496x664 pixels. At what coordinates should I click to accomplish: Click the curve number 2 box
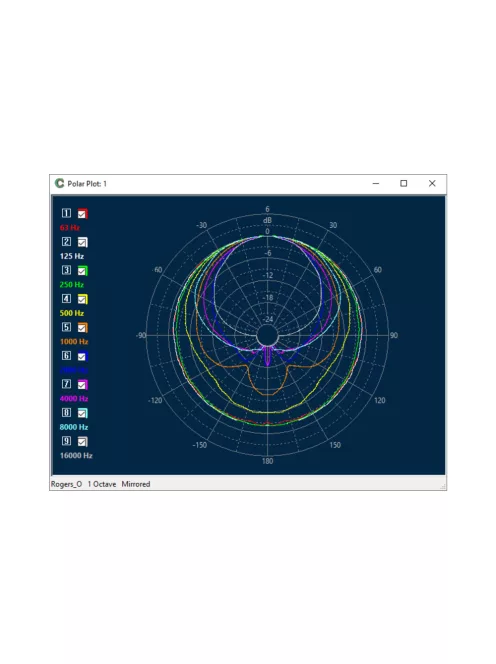click(x=67, y=241)
